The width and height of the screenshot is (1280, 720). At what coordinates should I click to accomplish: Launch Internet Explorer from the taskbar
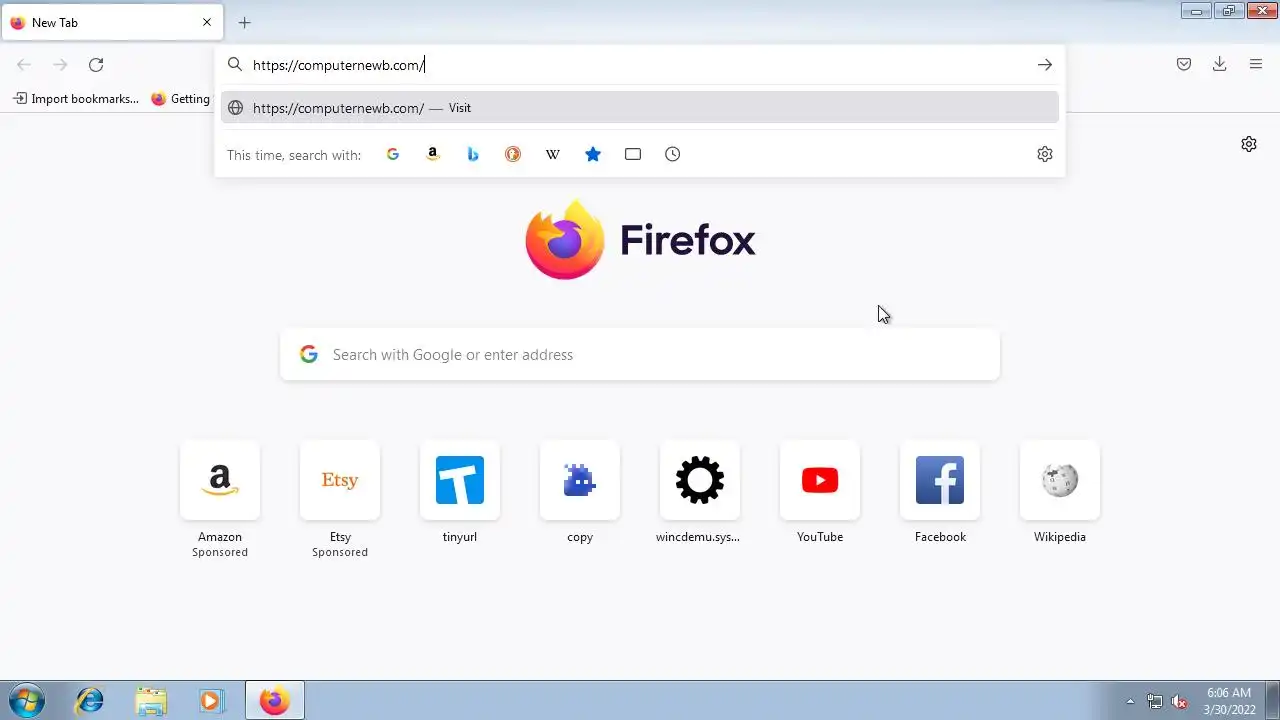(x=90, y=700)
